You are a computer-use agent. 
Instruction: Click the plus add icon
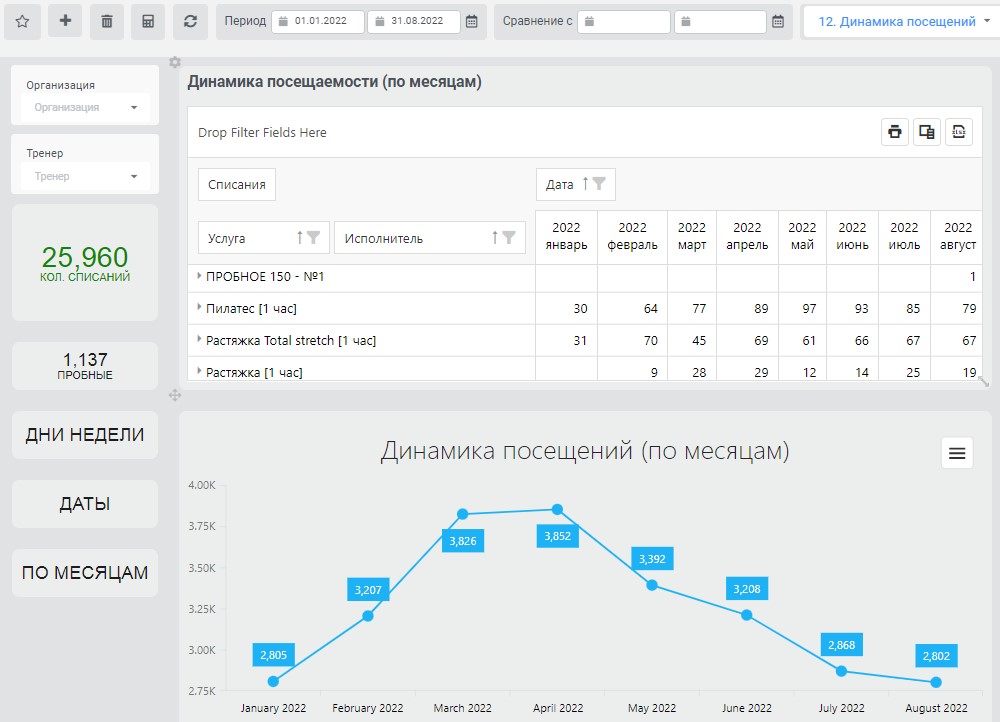(65, 21)
